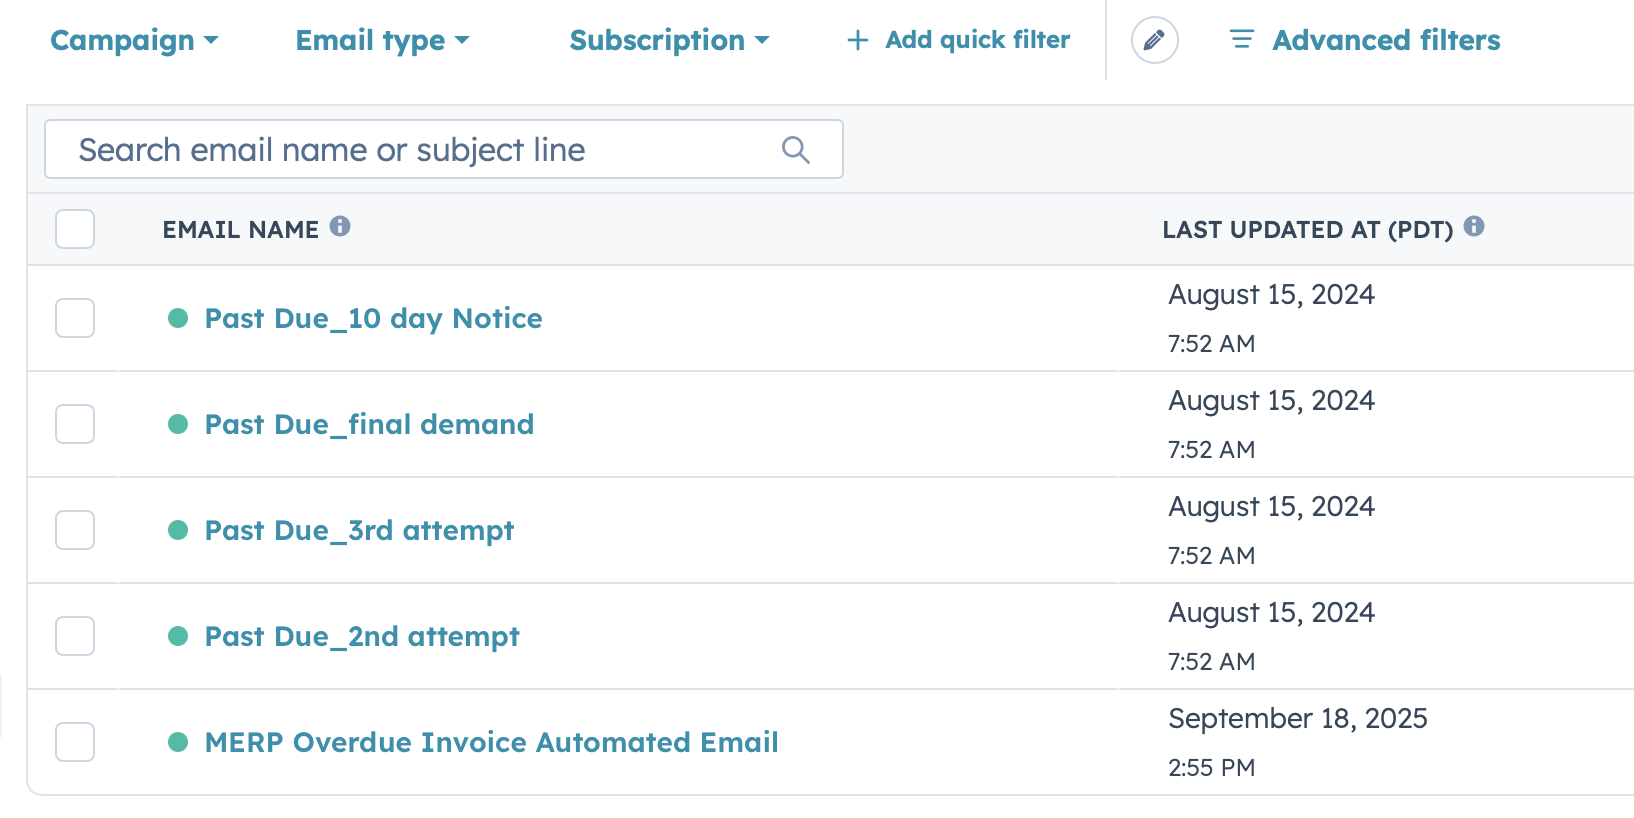Open the Past Due_3rd attempt email
The width and height of the screenshot is (1634, 818).
coord(358,530)
